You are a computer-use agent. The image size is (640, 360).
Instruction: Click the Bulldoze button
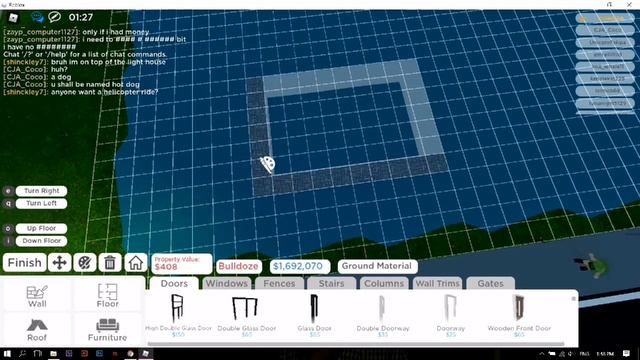coord(238,266)
